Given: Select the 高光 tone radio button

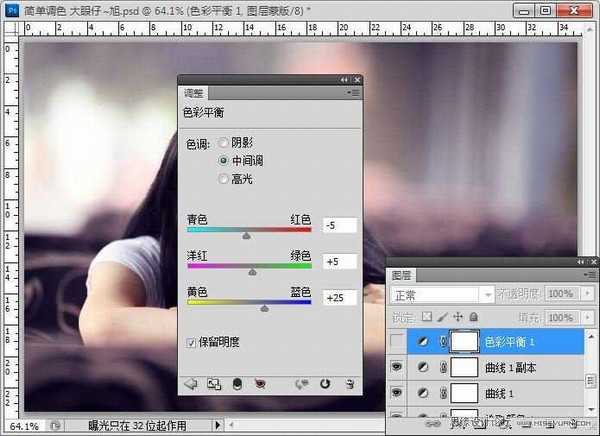Looking at the screenshot, I should pyautogui.click(x=224, y=178).
